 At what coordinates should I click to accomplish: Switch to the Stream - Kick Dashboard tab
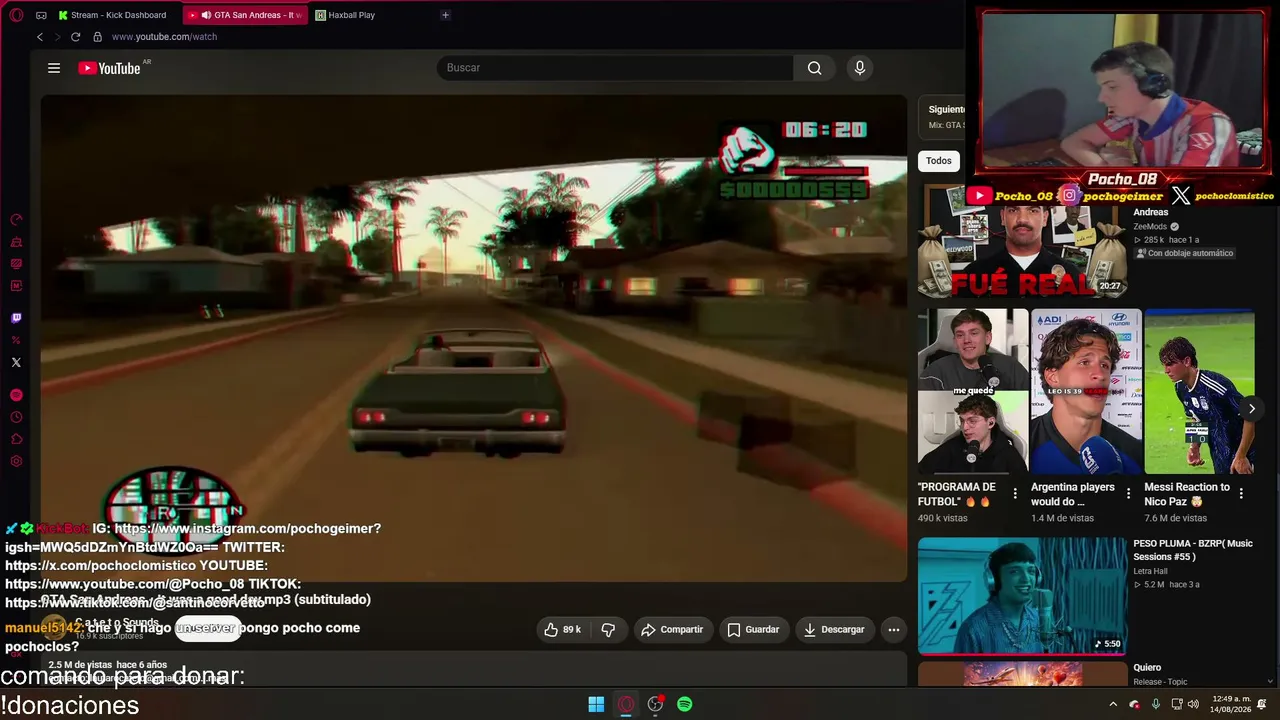pos(118,15)
